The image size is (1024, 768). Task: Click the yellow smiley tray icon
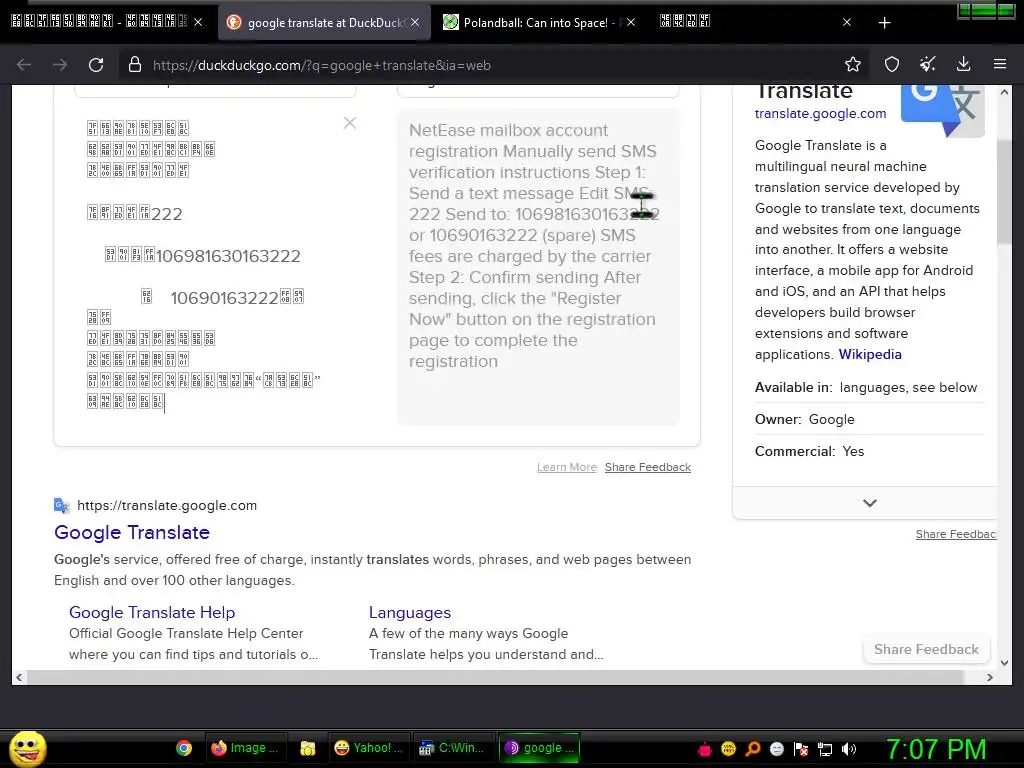pos(728,749)
